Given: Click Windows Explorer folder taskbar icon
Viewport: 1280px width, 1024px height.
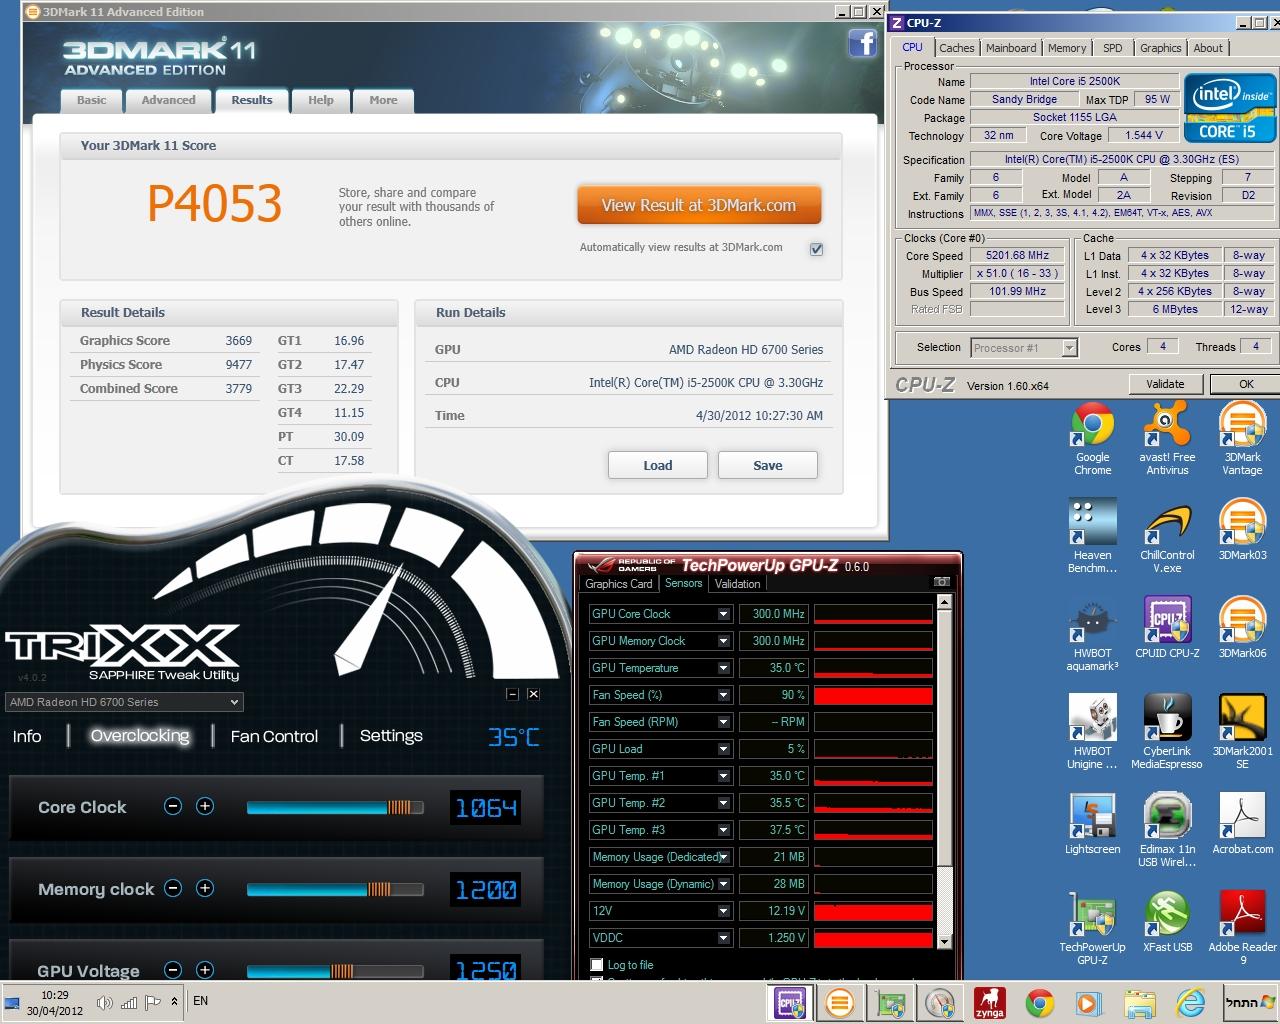Looking at the screenshot, I should tap(1139, 1003).
